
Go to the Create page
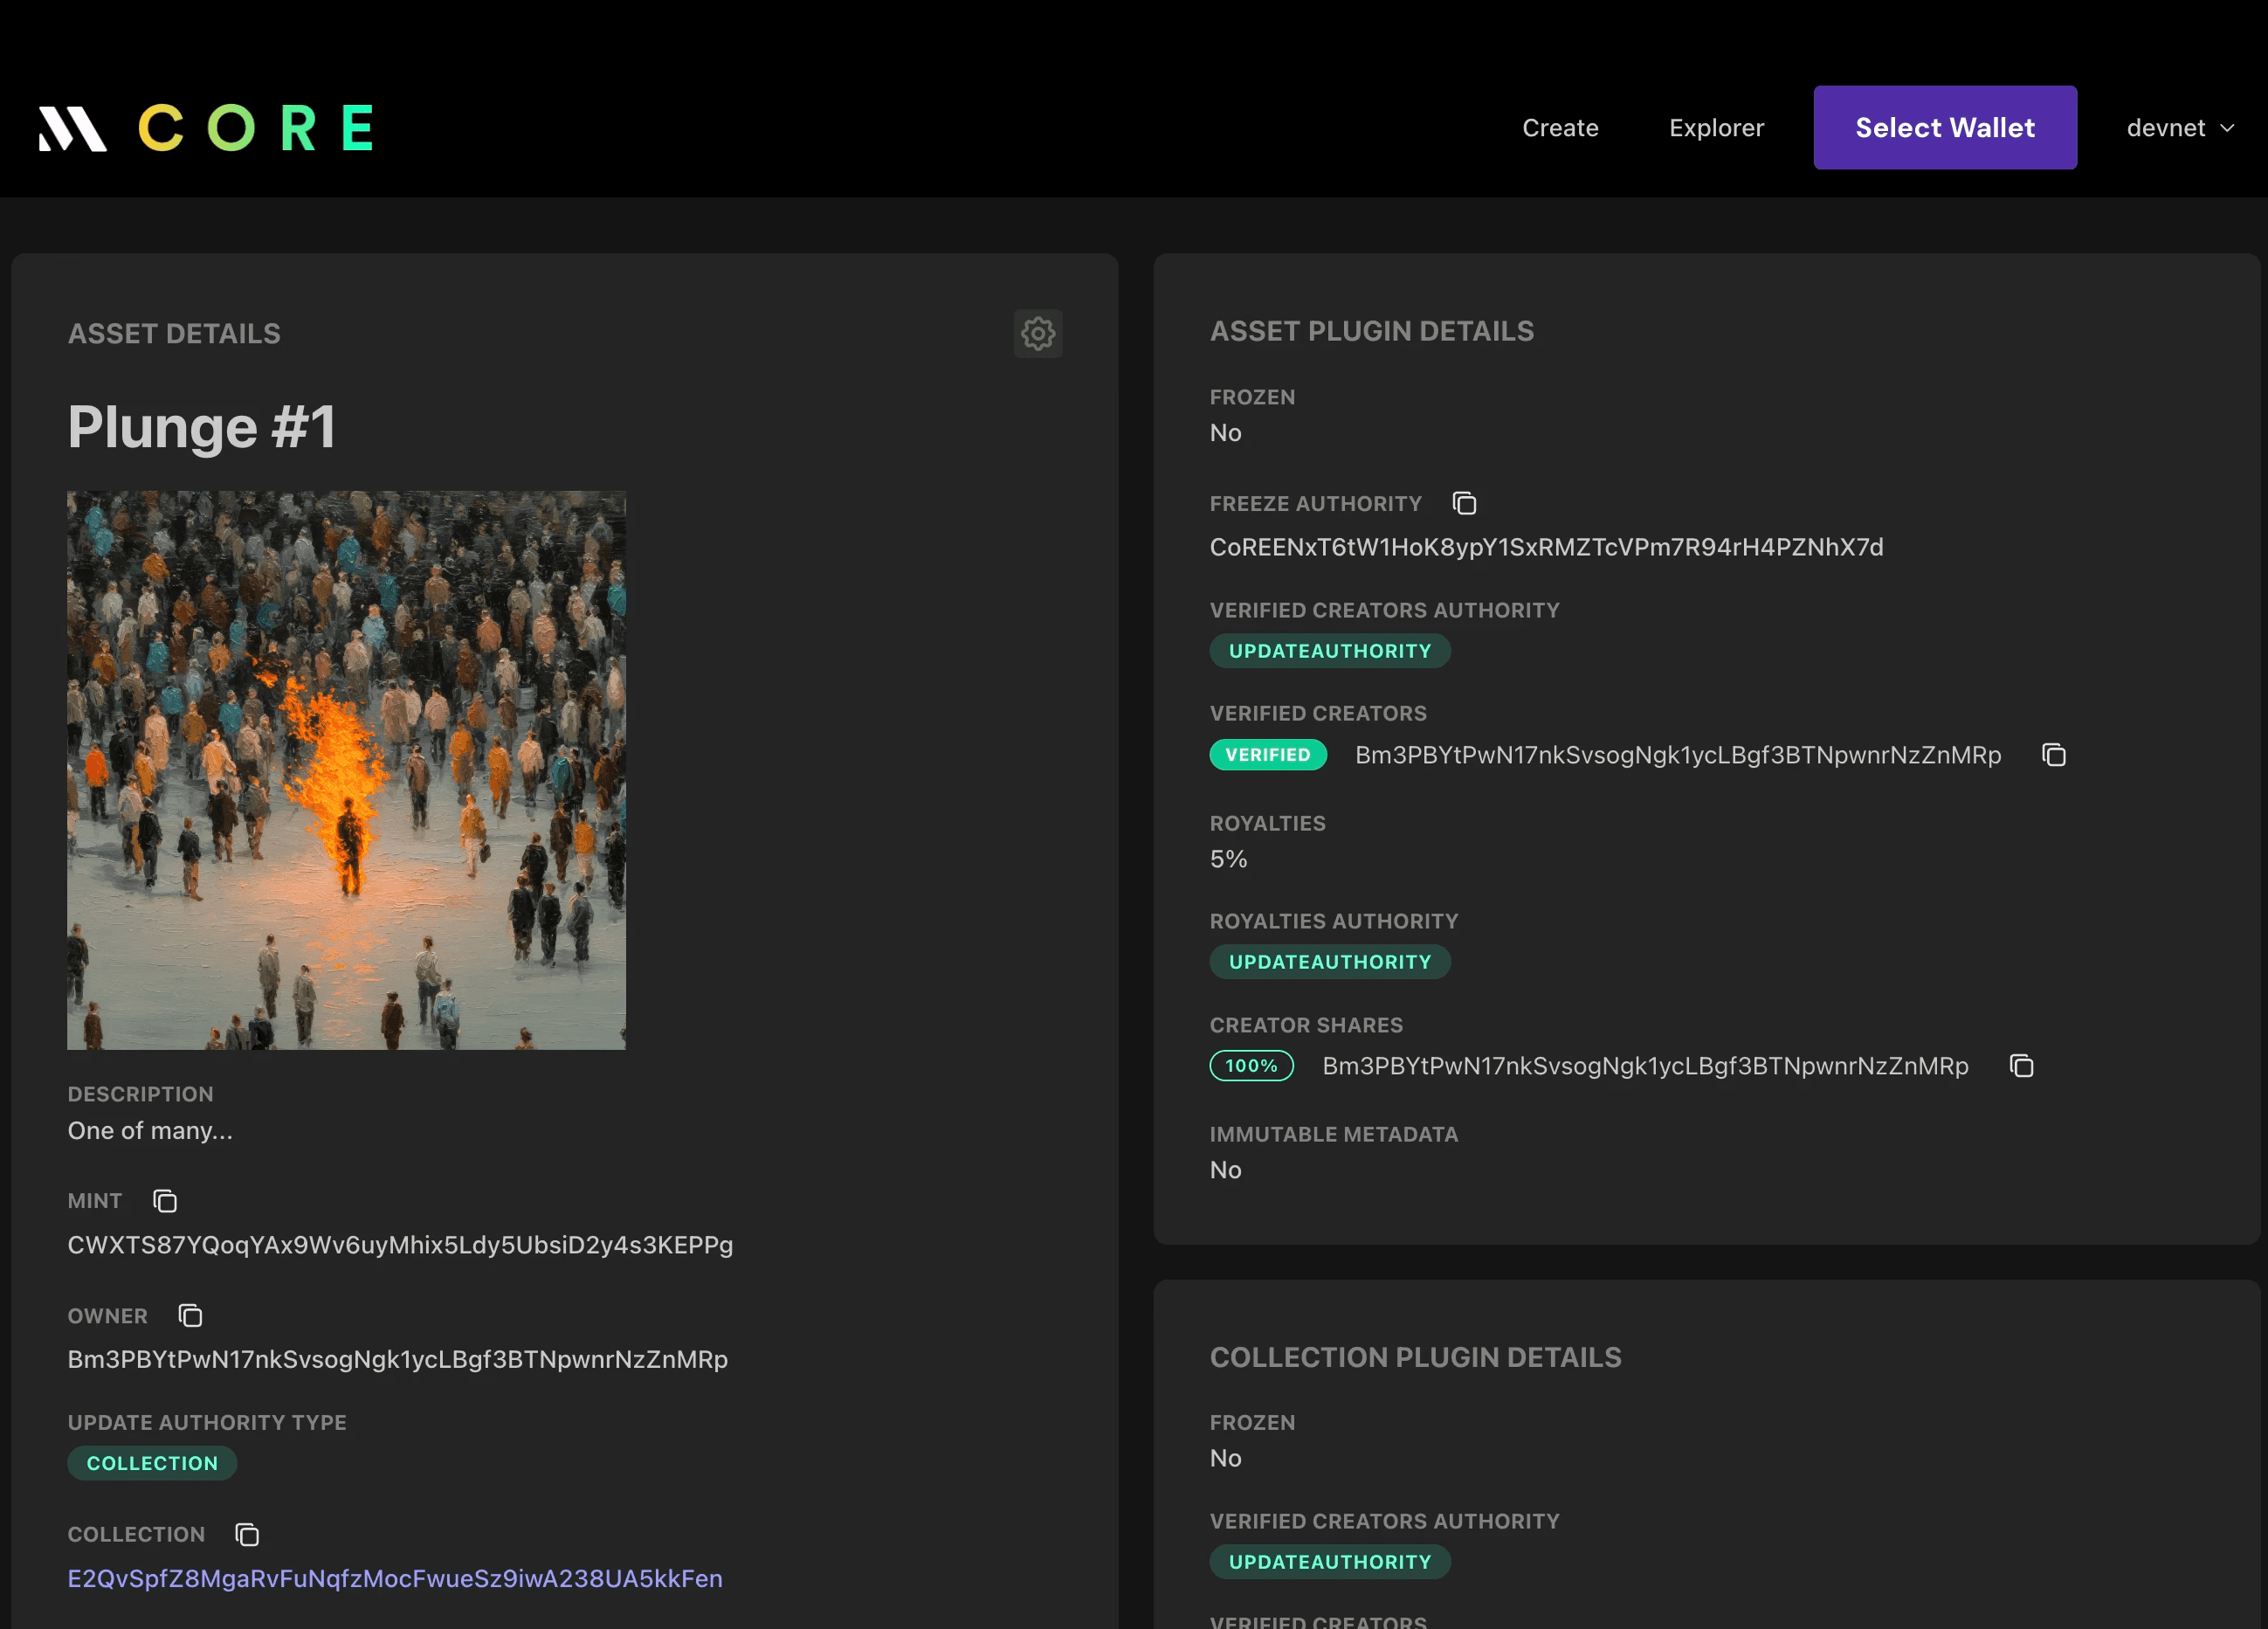click(1560, 128)
